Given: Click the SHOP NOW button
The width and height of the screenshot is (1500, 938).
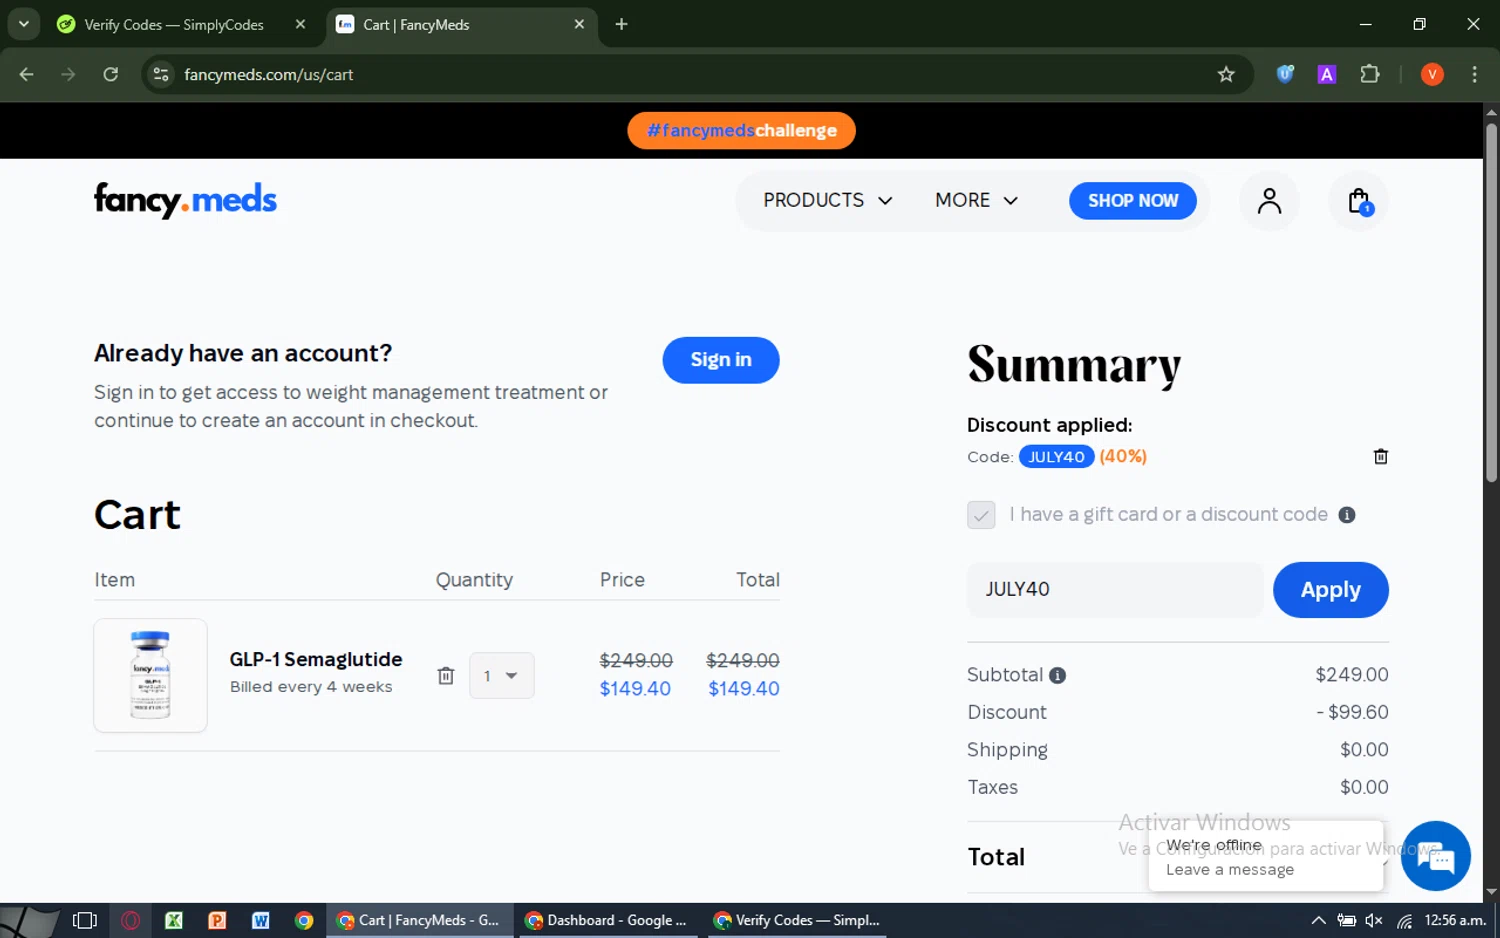Looking at the screenshot, I should point(1133,201).
